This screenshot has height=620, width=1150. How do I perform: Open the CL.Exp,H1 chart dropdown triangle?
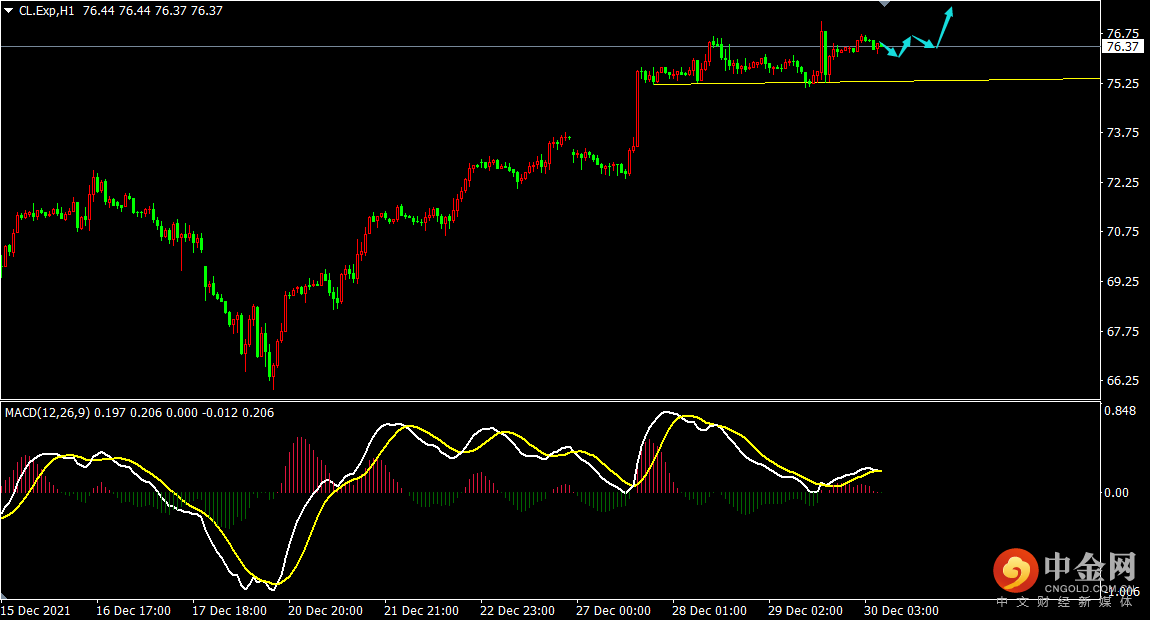coord(9,10)
